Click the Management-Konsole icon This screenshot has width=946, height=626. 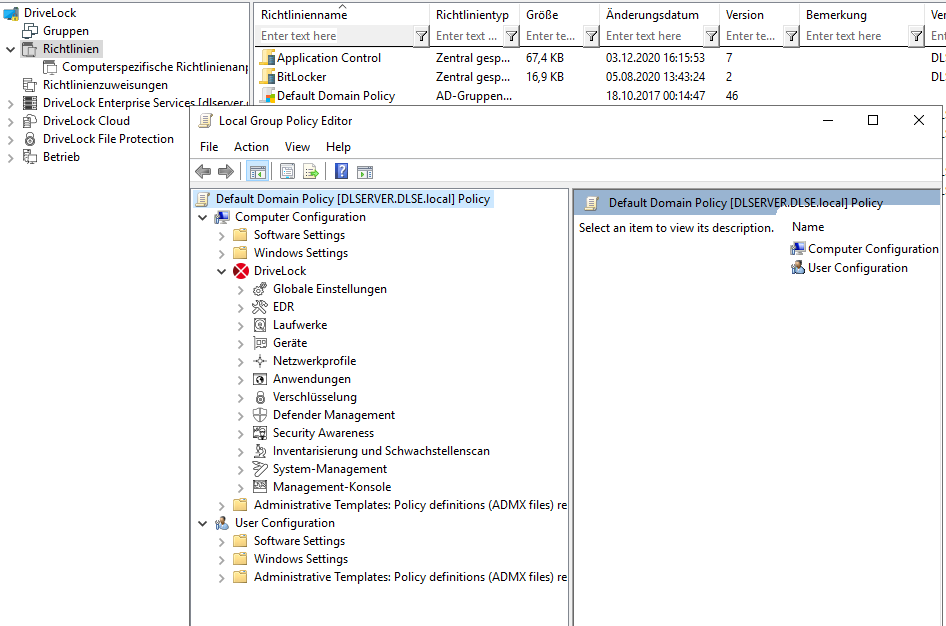pyautogui.click(x=260, y=487)
